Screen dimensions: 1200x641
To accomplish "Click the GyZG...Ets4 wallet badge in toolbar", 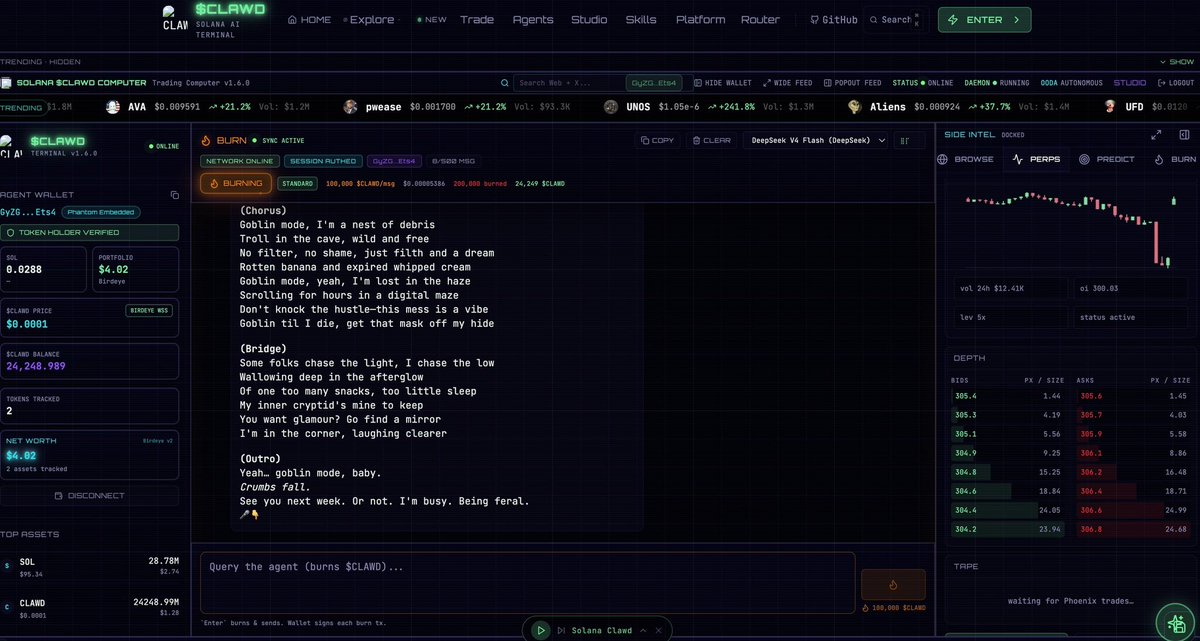I will [653, 83].
